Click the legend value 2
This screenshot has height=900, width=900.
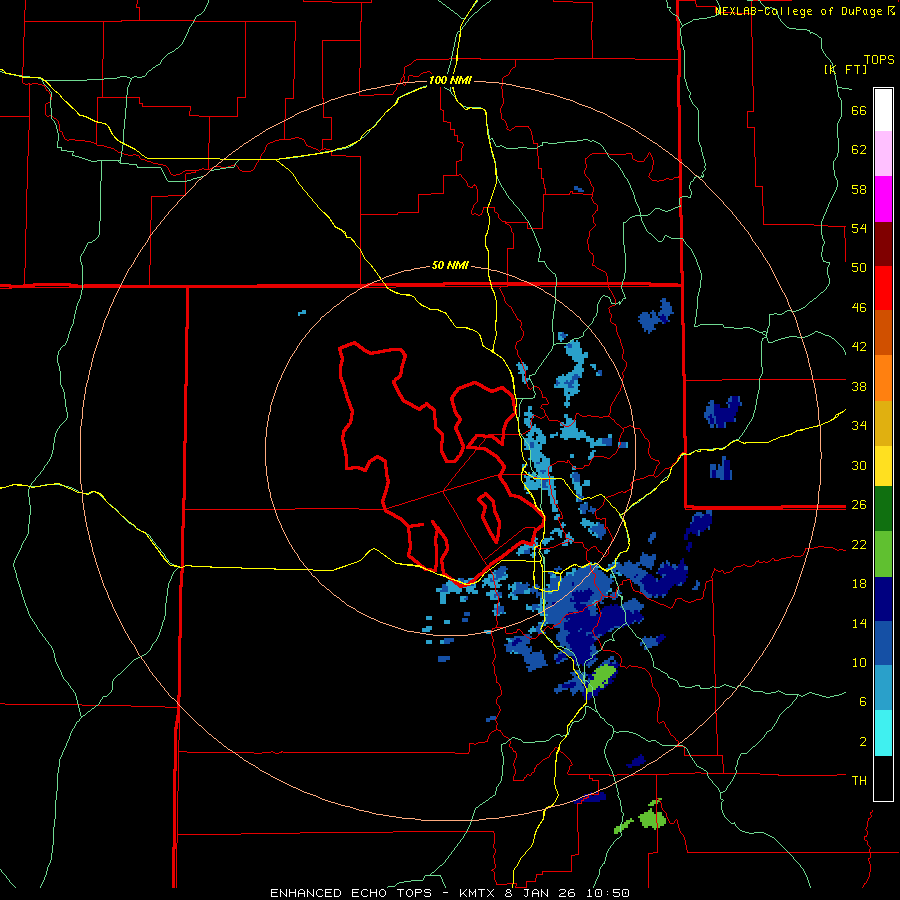point(863,741)
